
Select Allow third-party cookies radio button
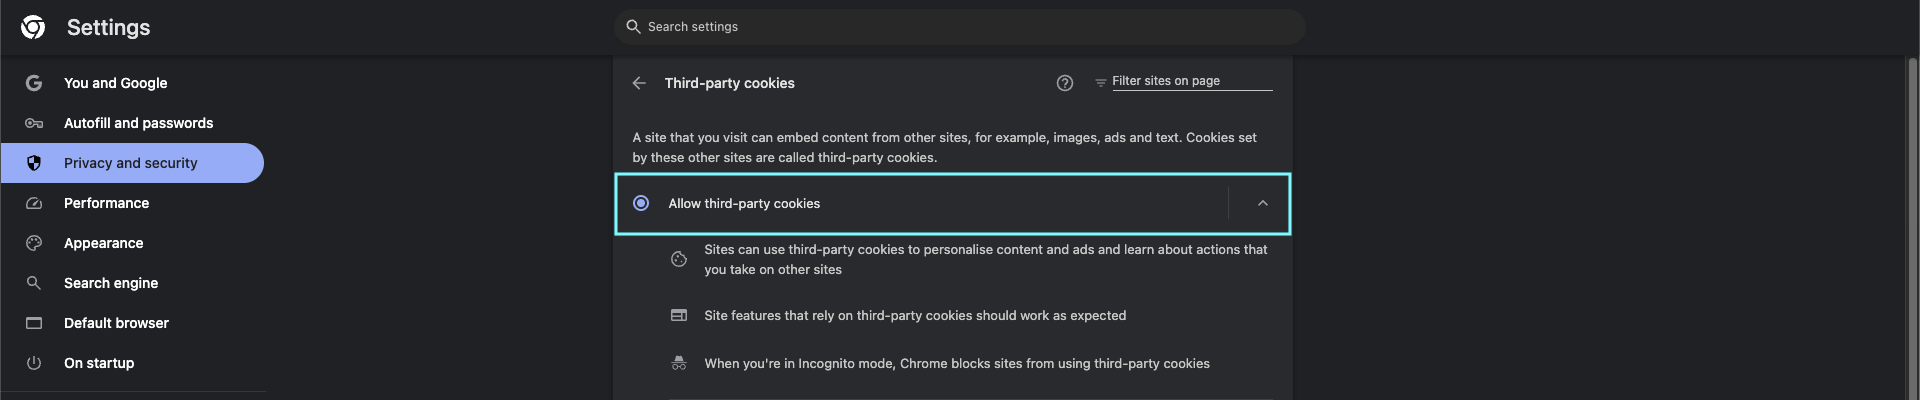(x=641, y=203)
